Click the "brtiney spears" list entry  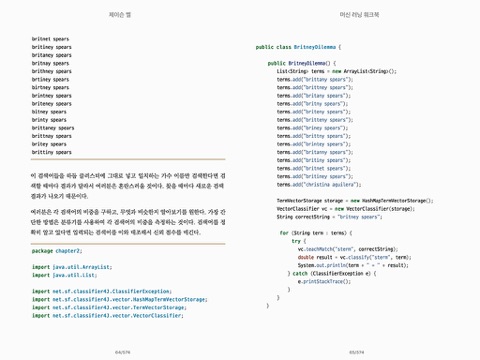click(x=50, y=79)
